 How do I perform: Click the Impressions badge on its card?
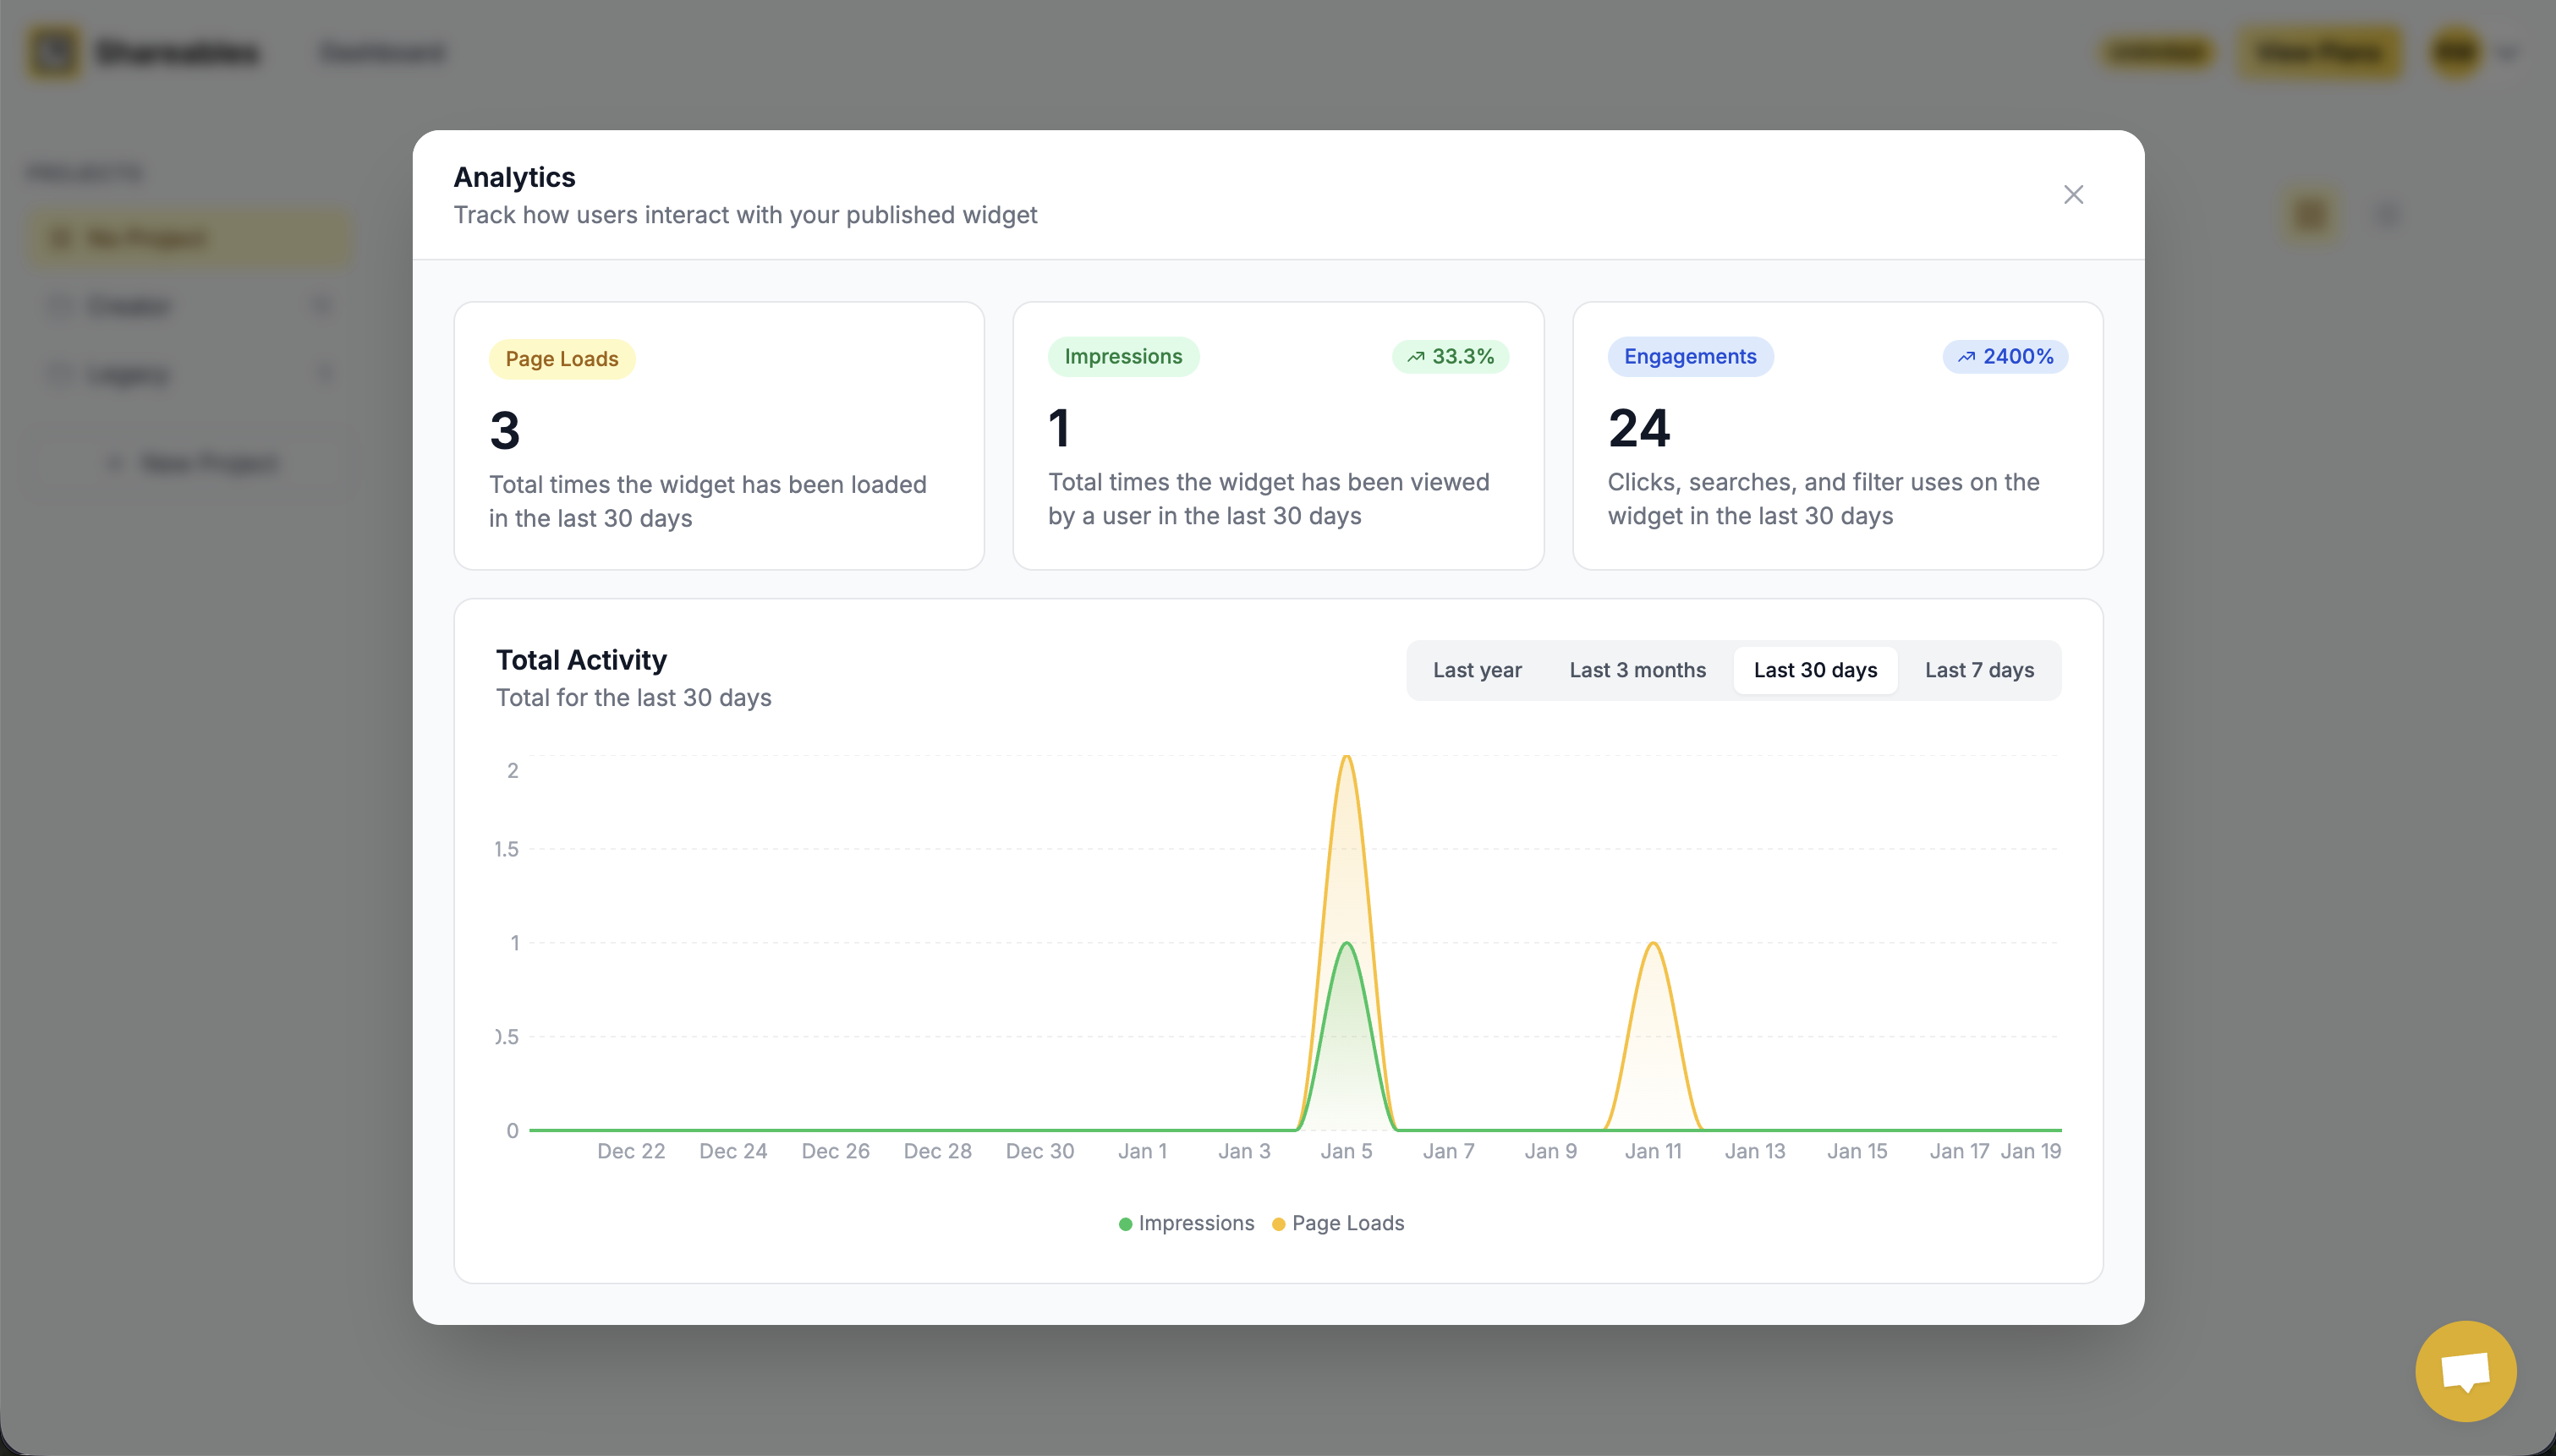click(1122, 356)
